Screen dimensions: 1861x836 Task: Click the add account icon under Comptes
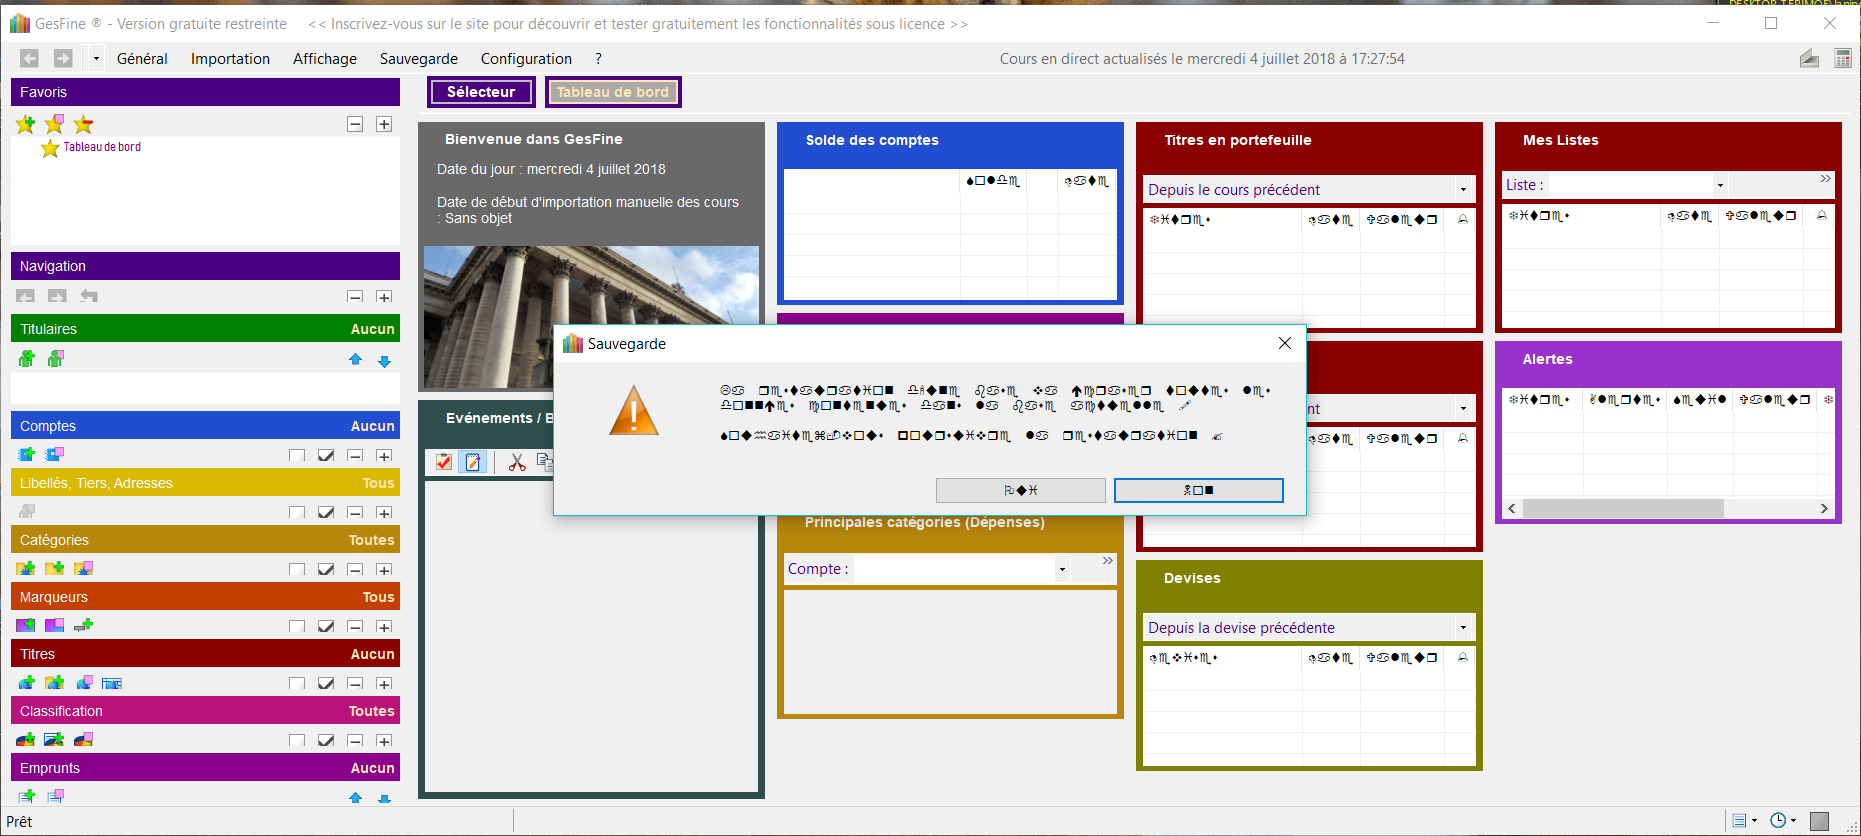coord(27,455)
